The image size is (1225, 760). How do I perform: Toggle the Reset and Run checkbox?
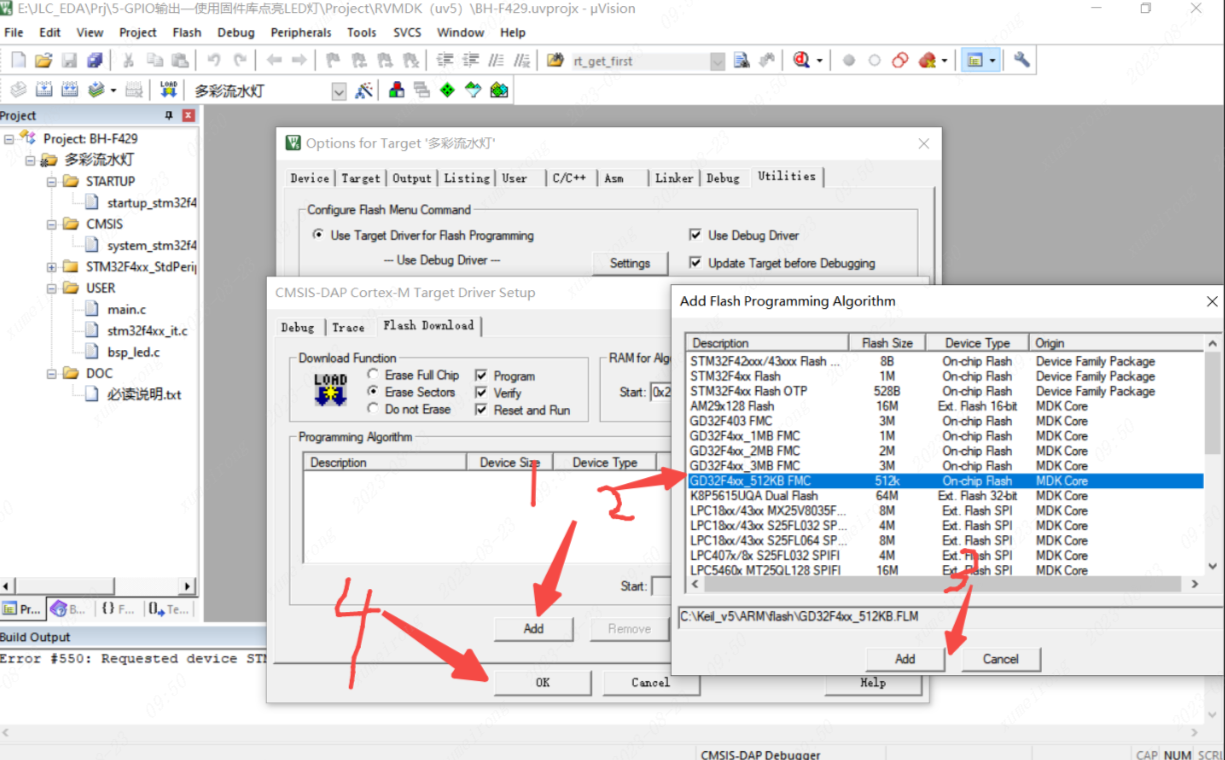coord(481,410)
